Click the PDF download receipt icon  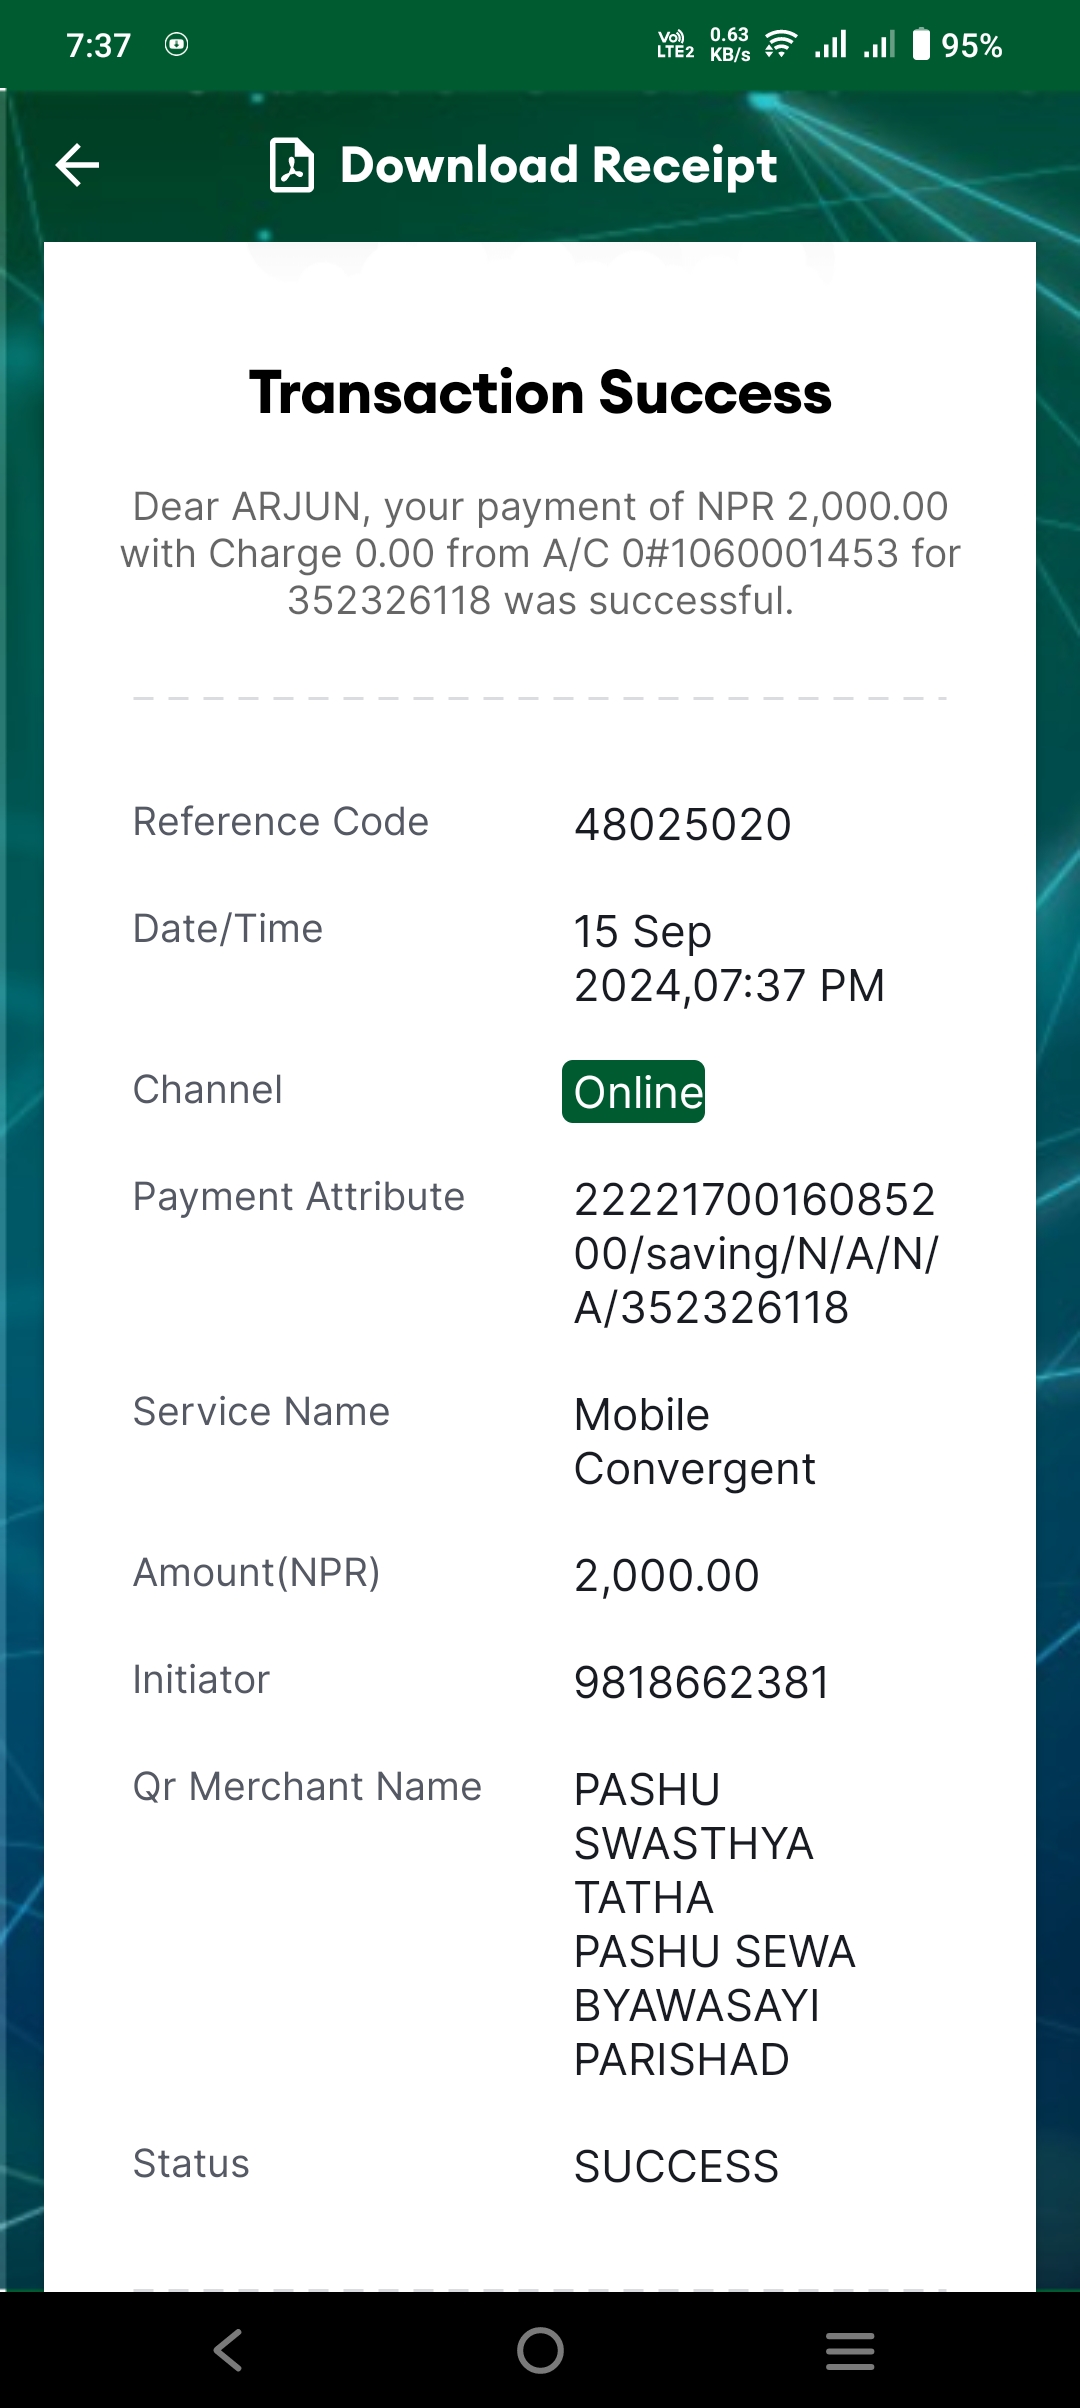[291, 165]
